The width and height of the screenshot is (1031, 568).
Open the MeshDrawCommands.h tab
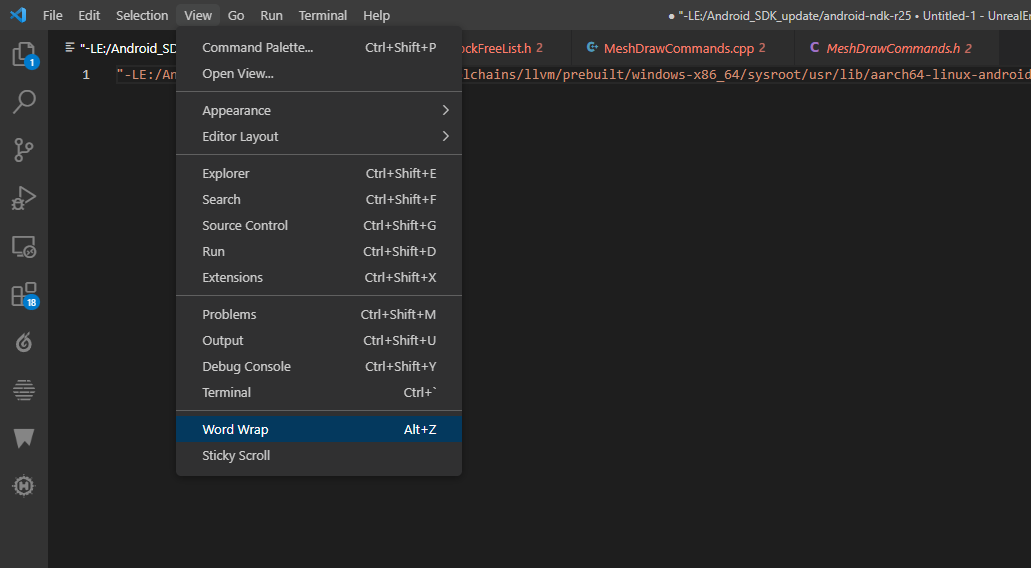coord(893,48)
